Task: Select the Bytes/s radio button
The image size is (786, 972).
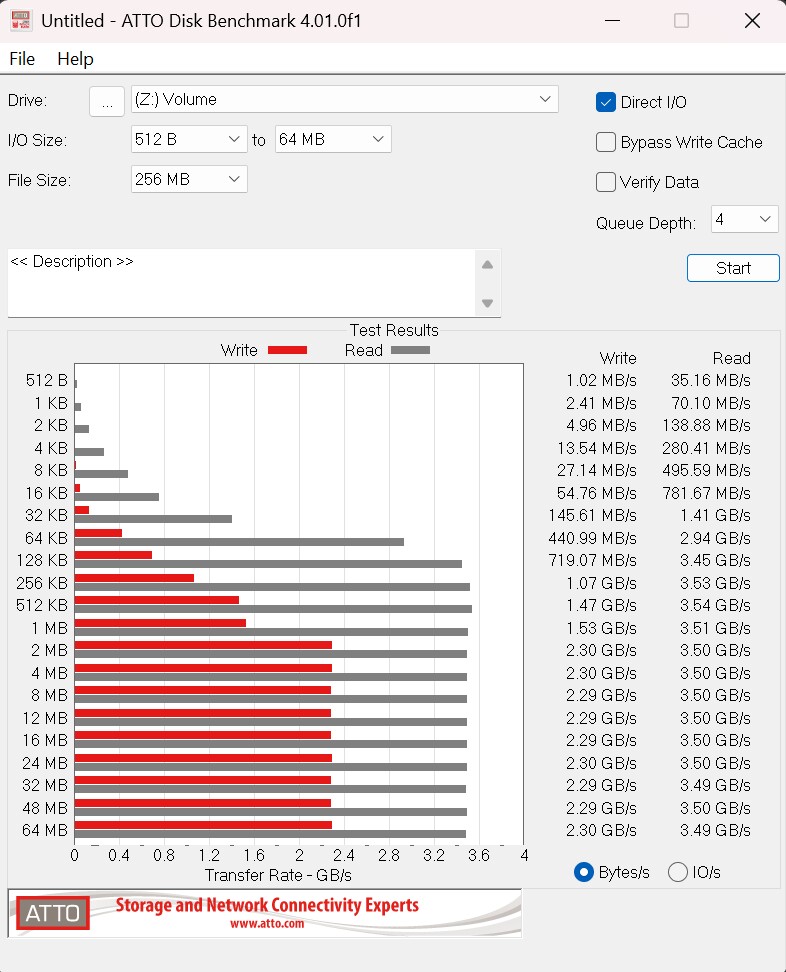Action: [x=584, y=872]
